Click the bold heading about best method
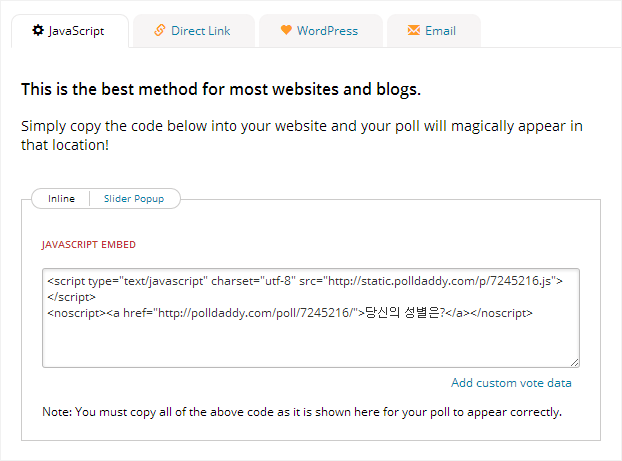Viewport: 622px width, 461px height. click(221, 89)
